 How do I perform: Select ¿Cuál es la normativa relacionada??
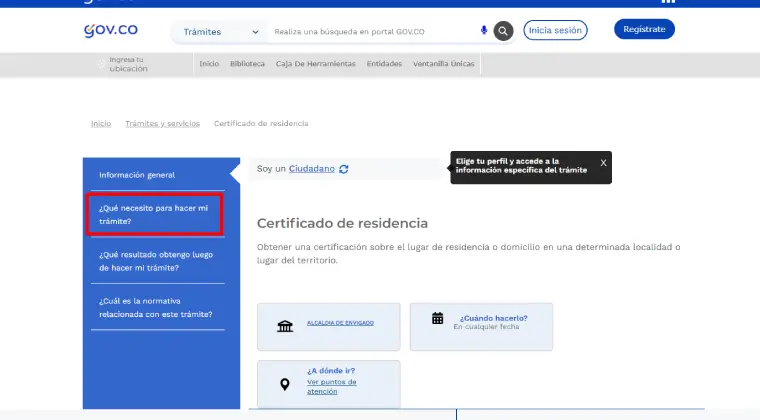[x=158, y=308]
